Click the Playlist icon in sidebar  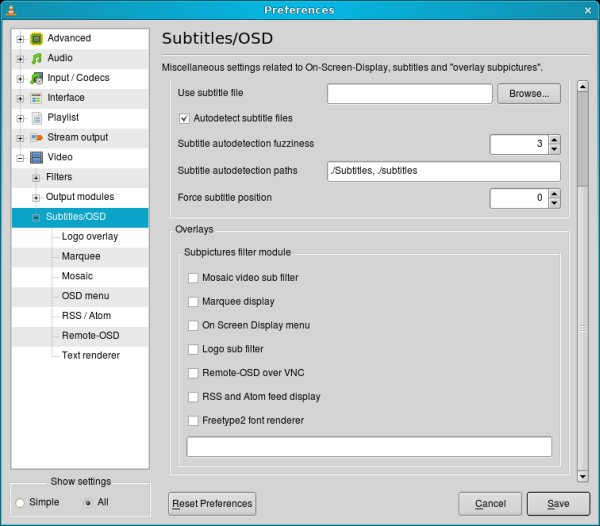click(x=37, y=118)
